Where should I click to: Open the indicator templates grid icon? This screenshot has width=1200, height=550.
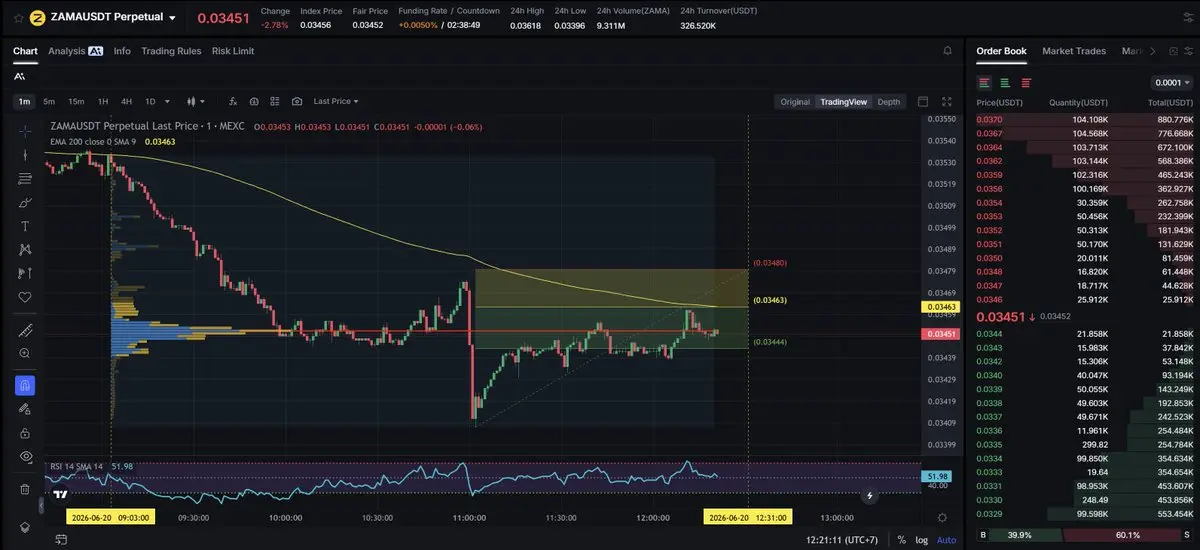pos(275,101)
